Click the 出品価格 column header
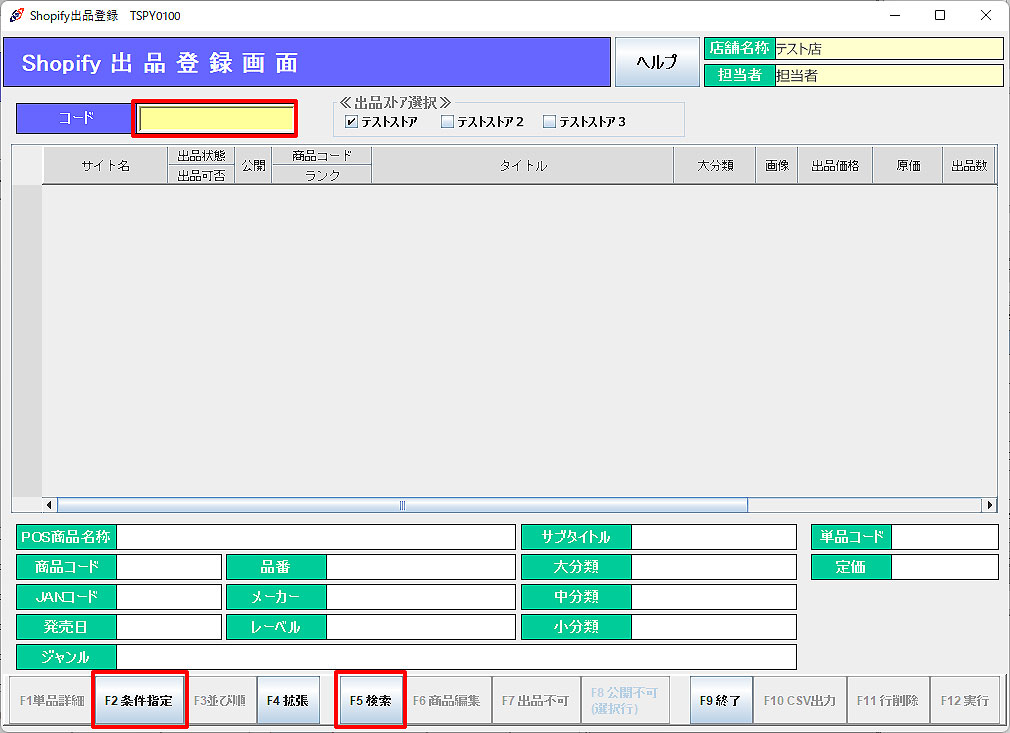Image resolution: width=1010 pixels, height=733 pixels. (x=834, y=166)
